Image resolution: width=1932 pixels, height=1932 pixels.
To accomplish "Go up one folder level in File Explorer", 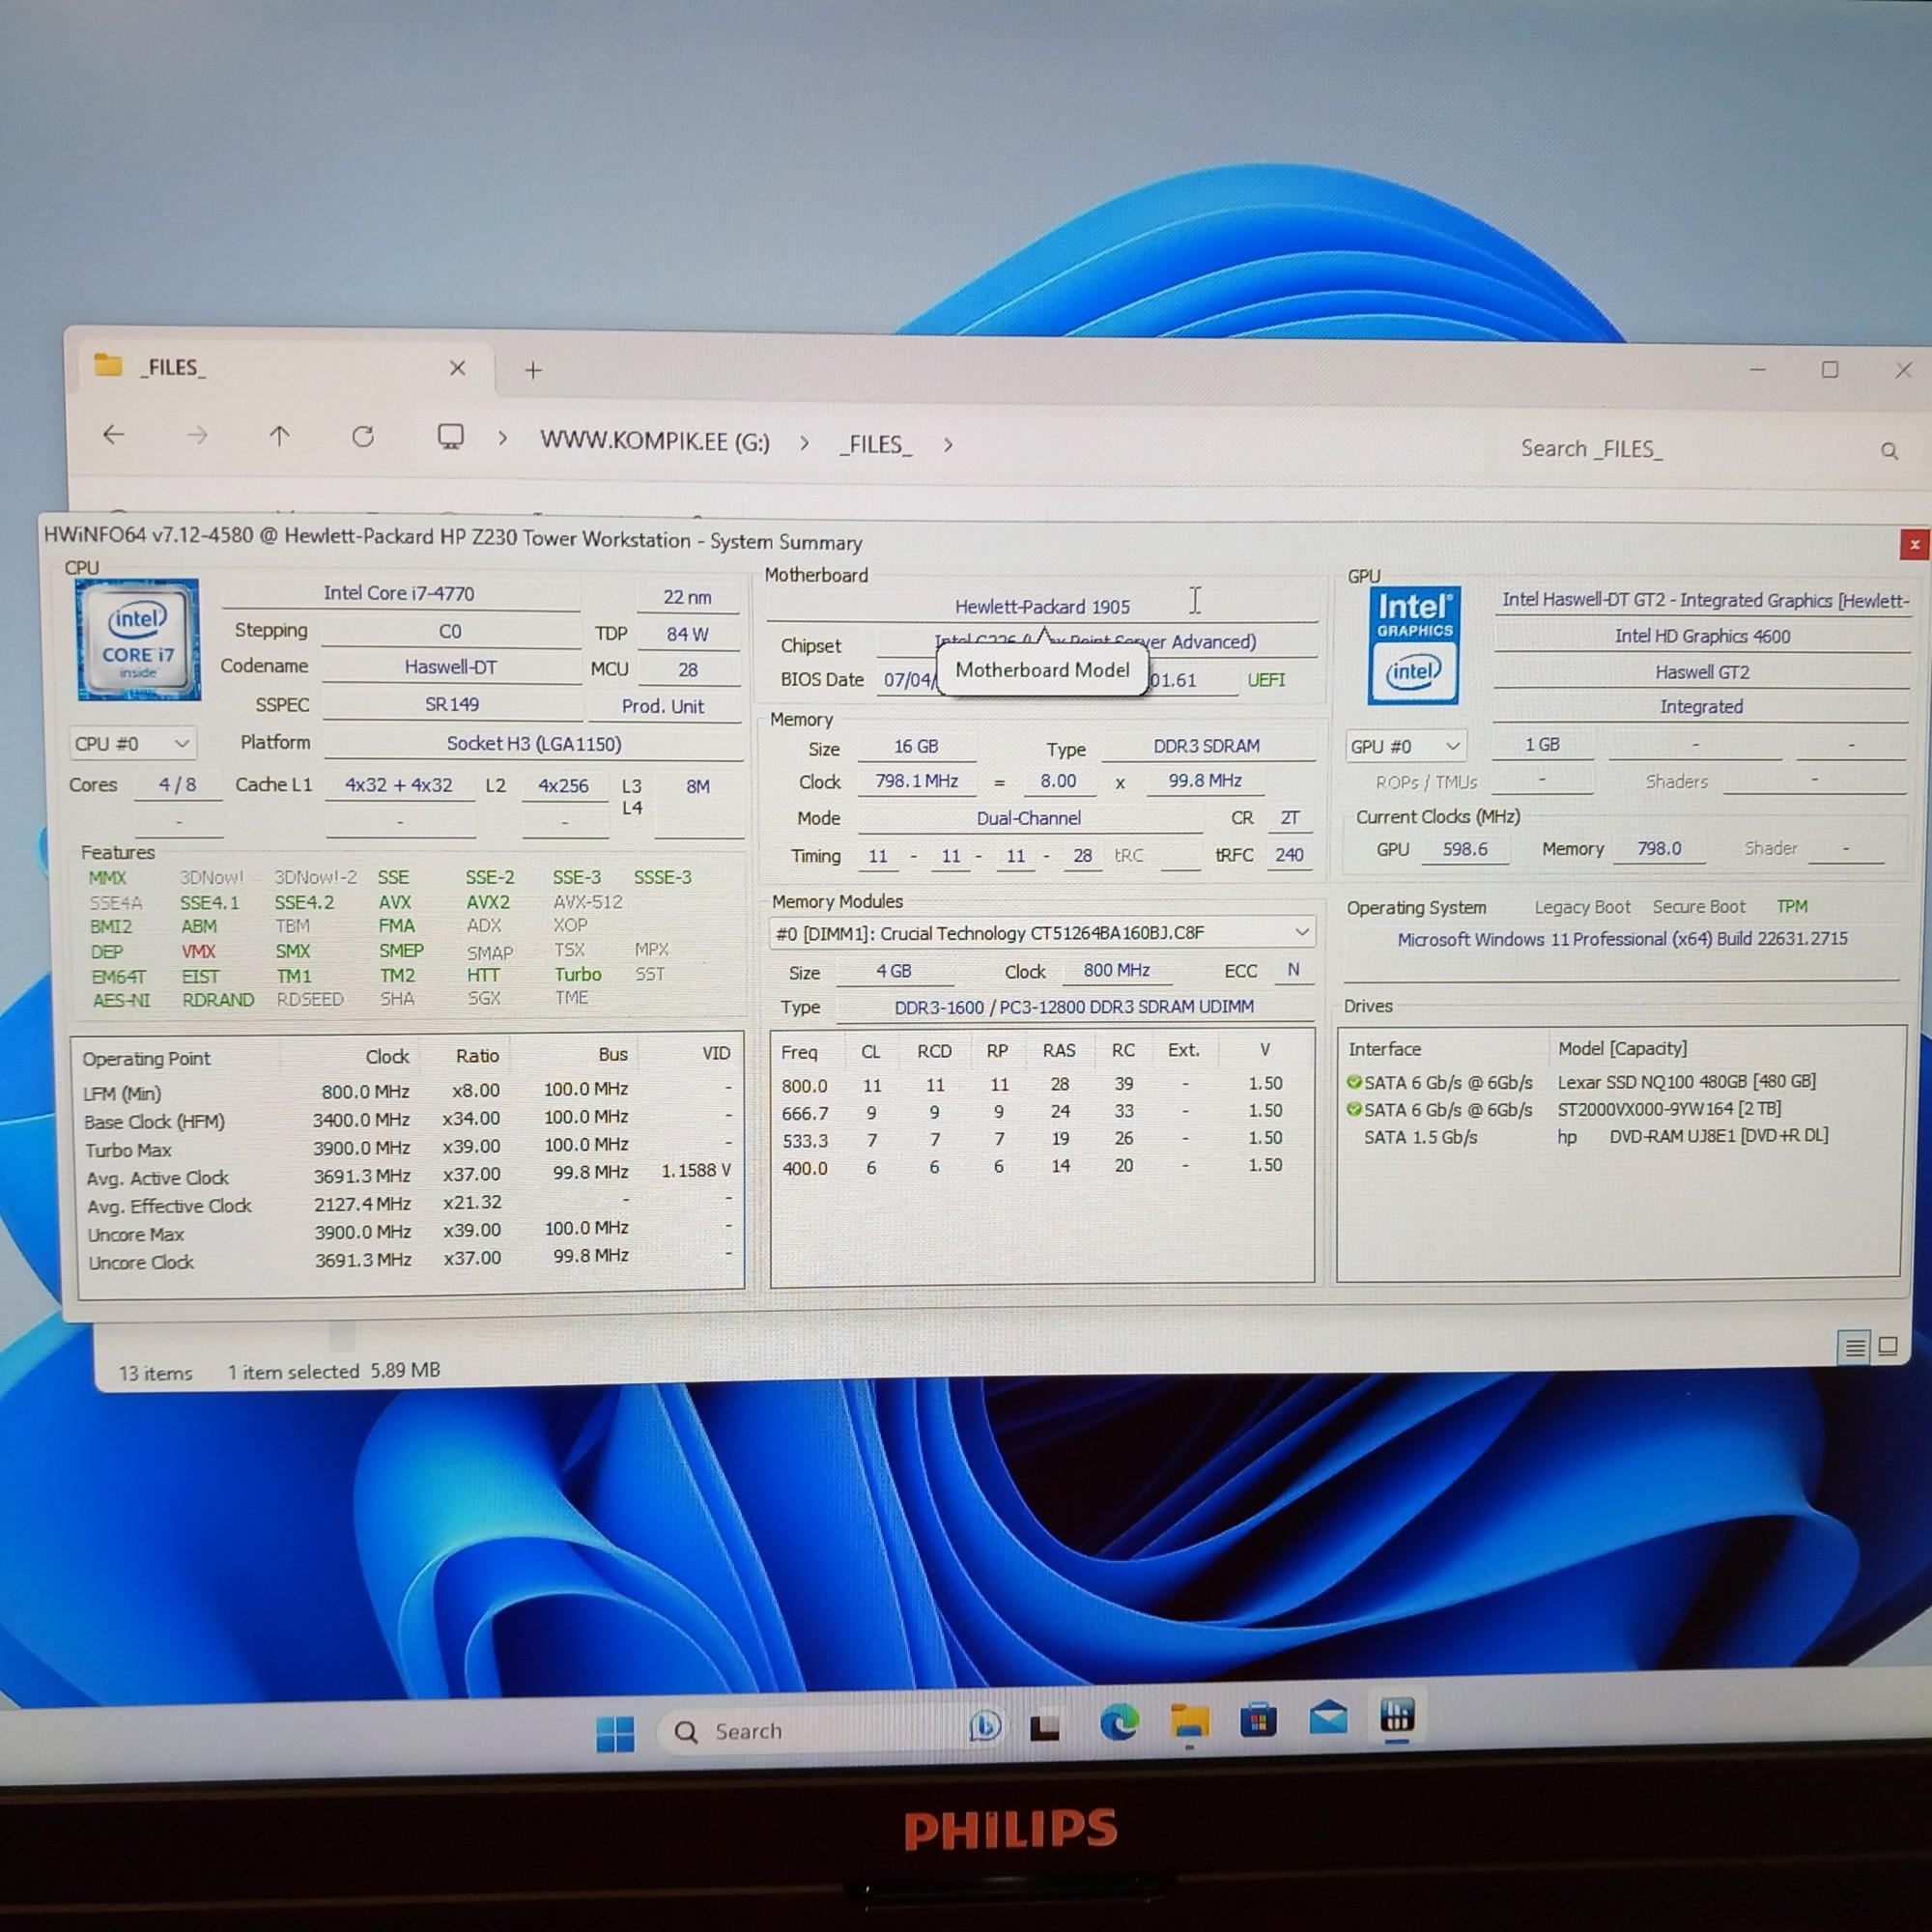I will tap(280, 436).
